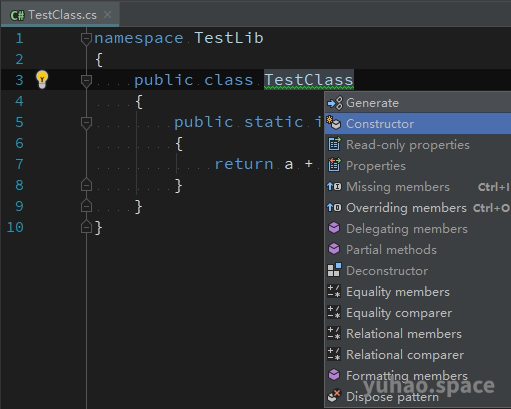Click line number 7 in the gutter
The image size is (511, 409).
pyautogui.click(x=19, y=164)
